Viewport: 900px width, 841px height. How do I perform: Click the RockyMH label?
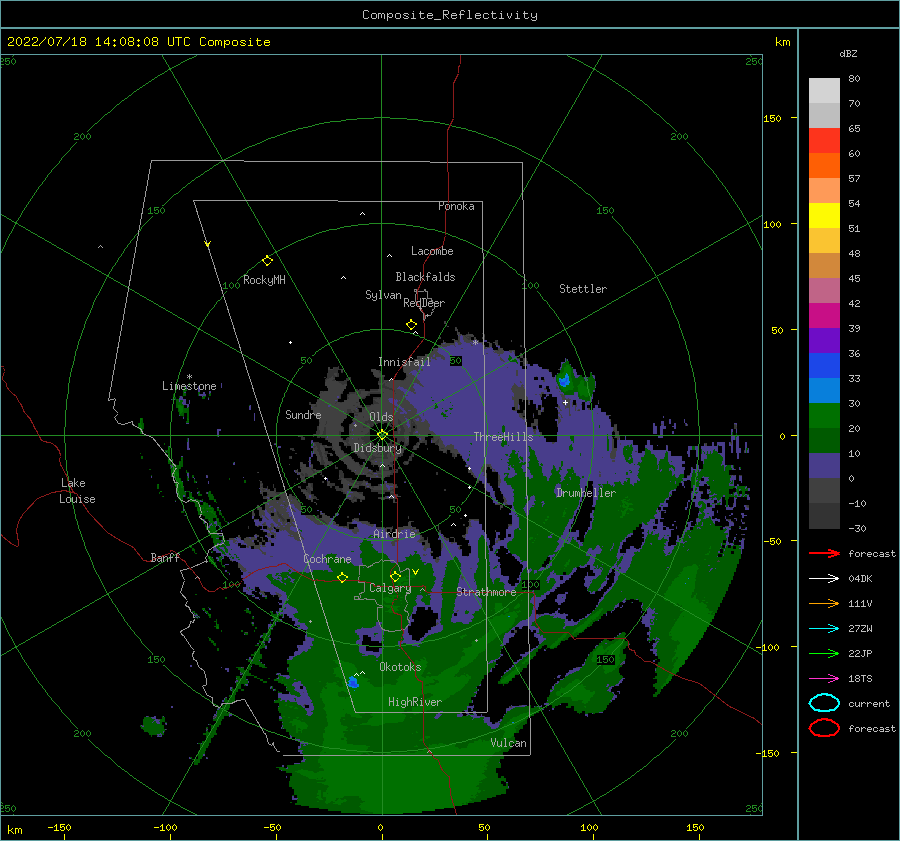click(264, 280)
